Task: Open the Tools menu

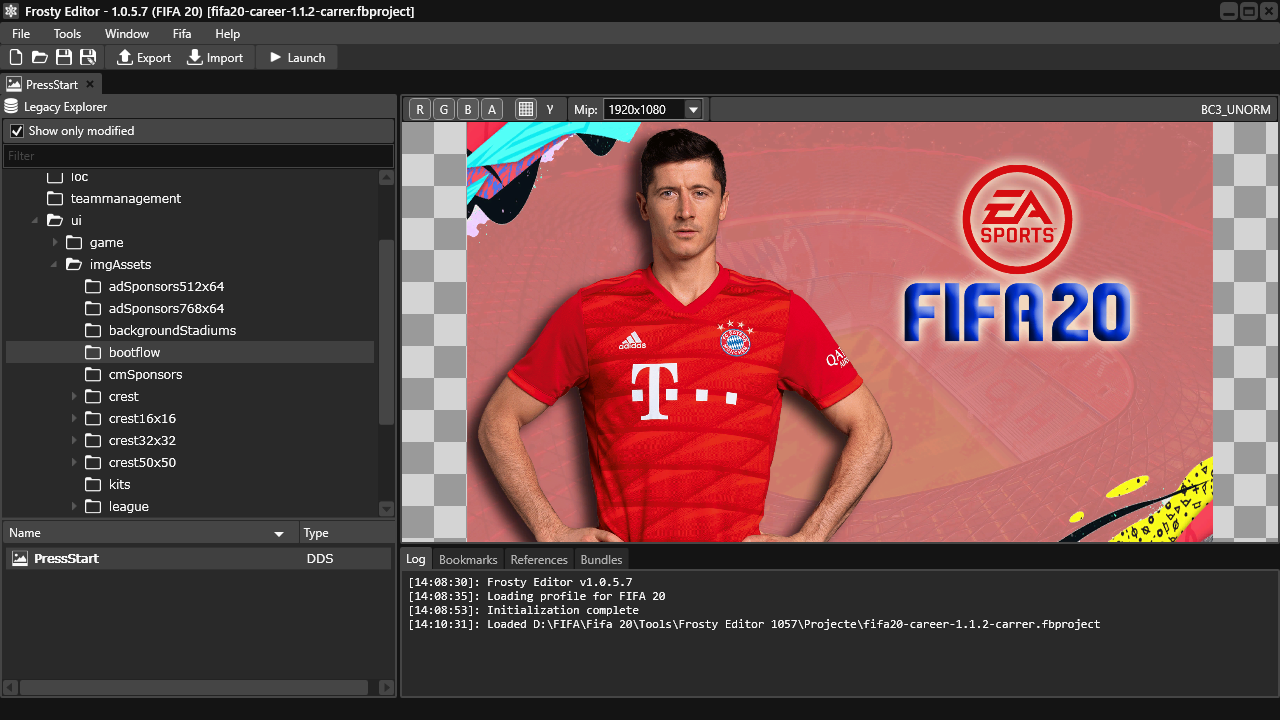Action: click(67, 33)
